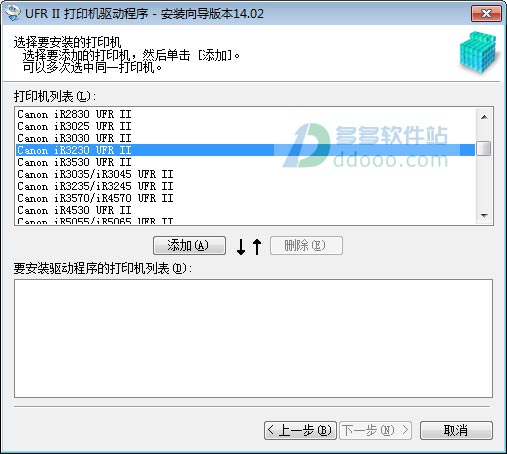507x454 pixels.
Task: Click the empty install printer list box
Action: point(253,338)
